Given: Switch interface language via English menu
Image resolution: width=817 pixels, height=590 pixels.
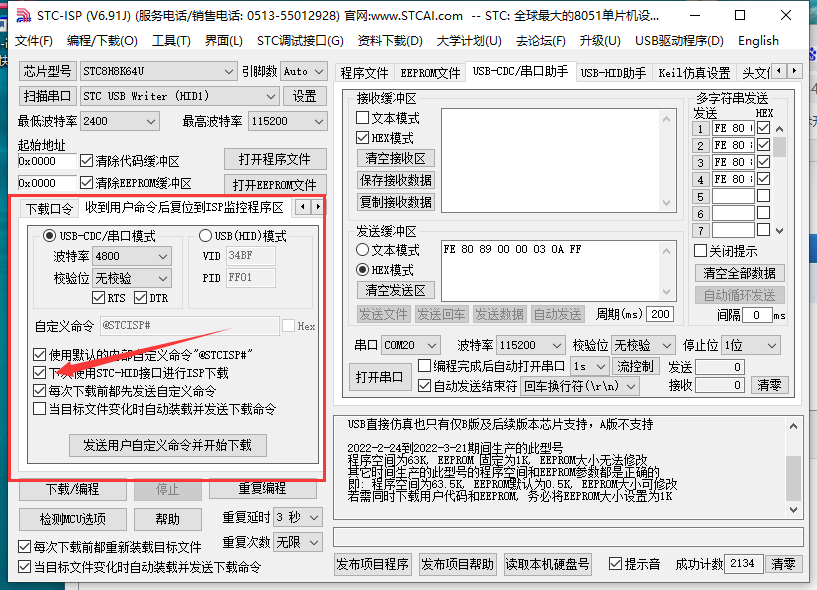Looking at the screenshot, I should tap(758, 41).
